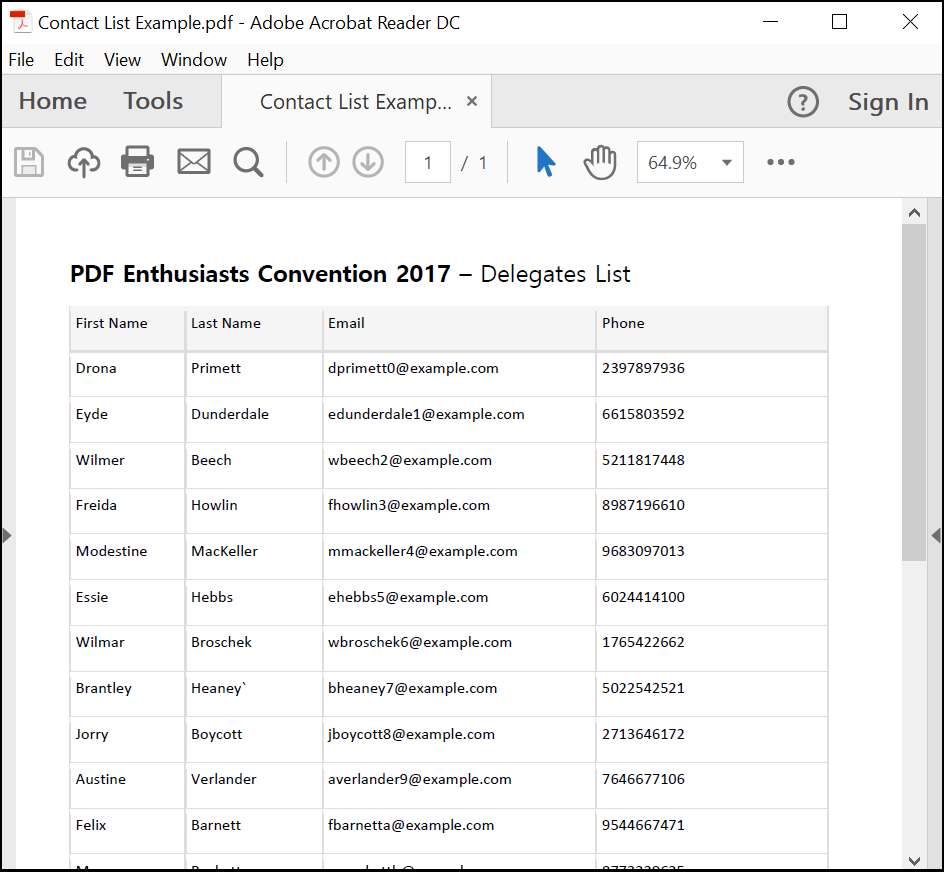This screenshot has width=944, height=872.
Task: Click inside the page number field
Action: click(x=427, y=161)
